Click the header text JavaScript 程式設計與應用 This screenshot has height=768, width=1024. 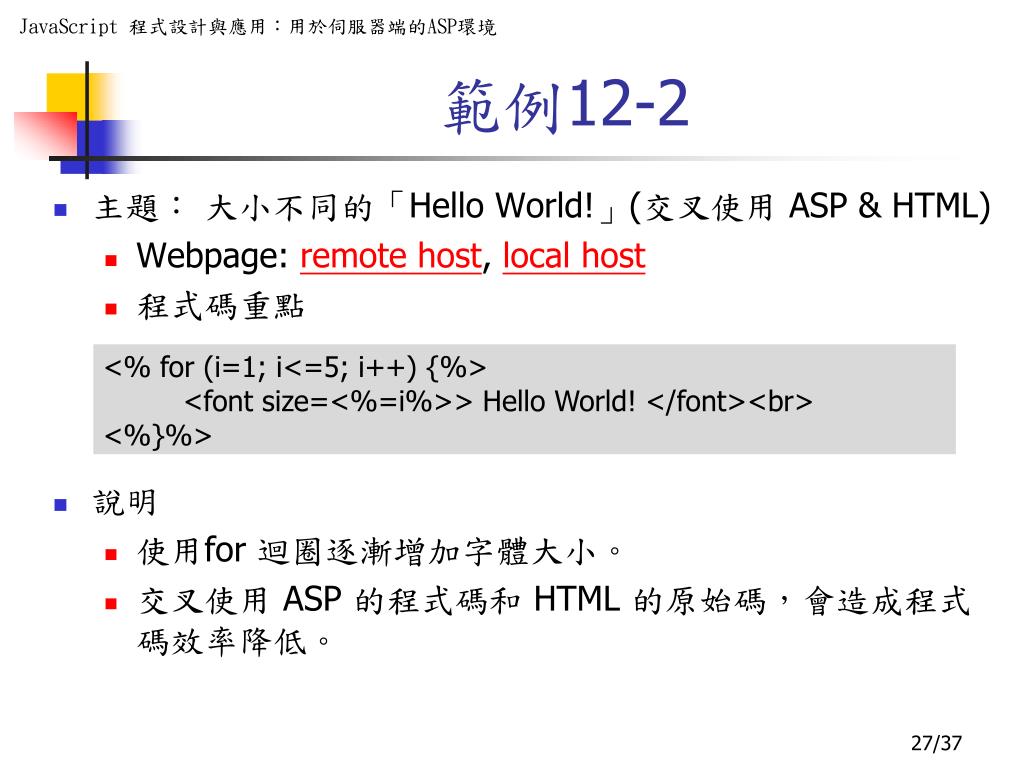tap(142, 27)
